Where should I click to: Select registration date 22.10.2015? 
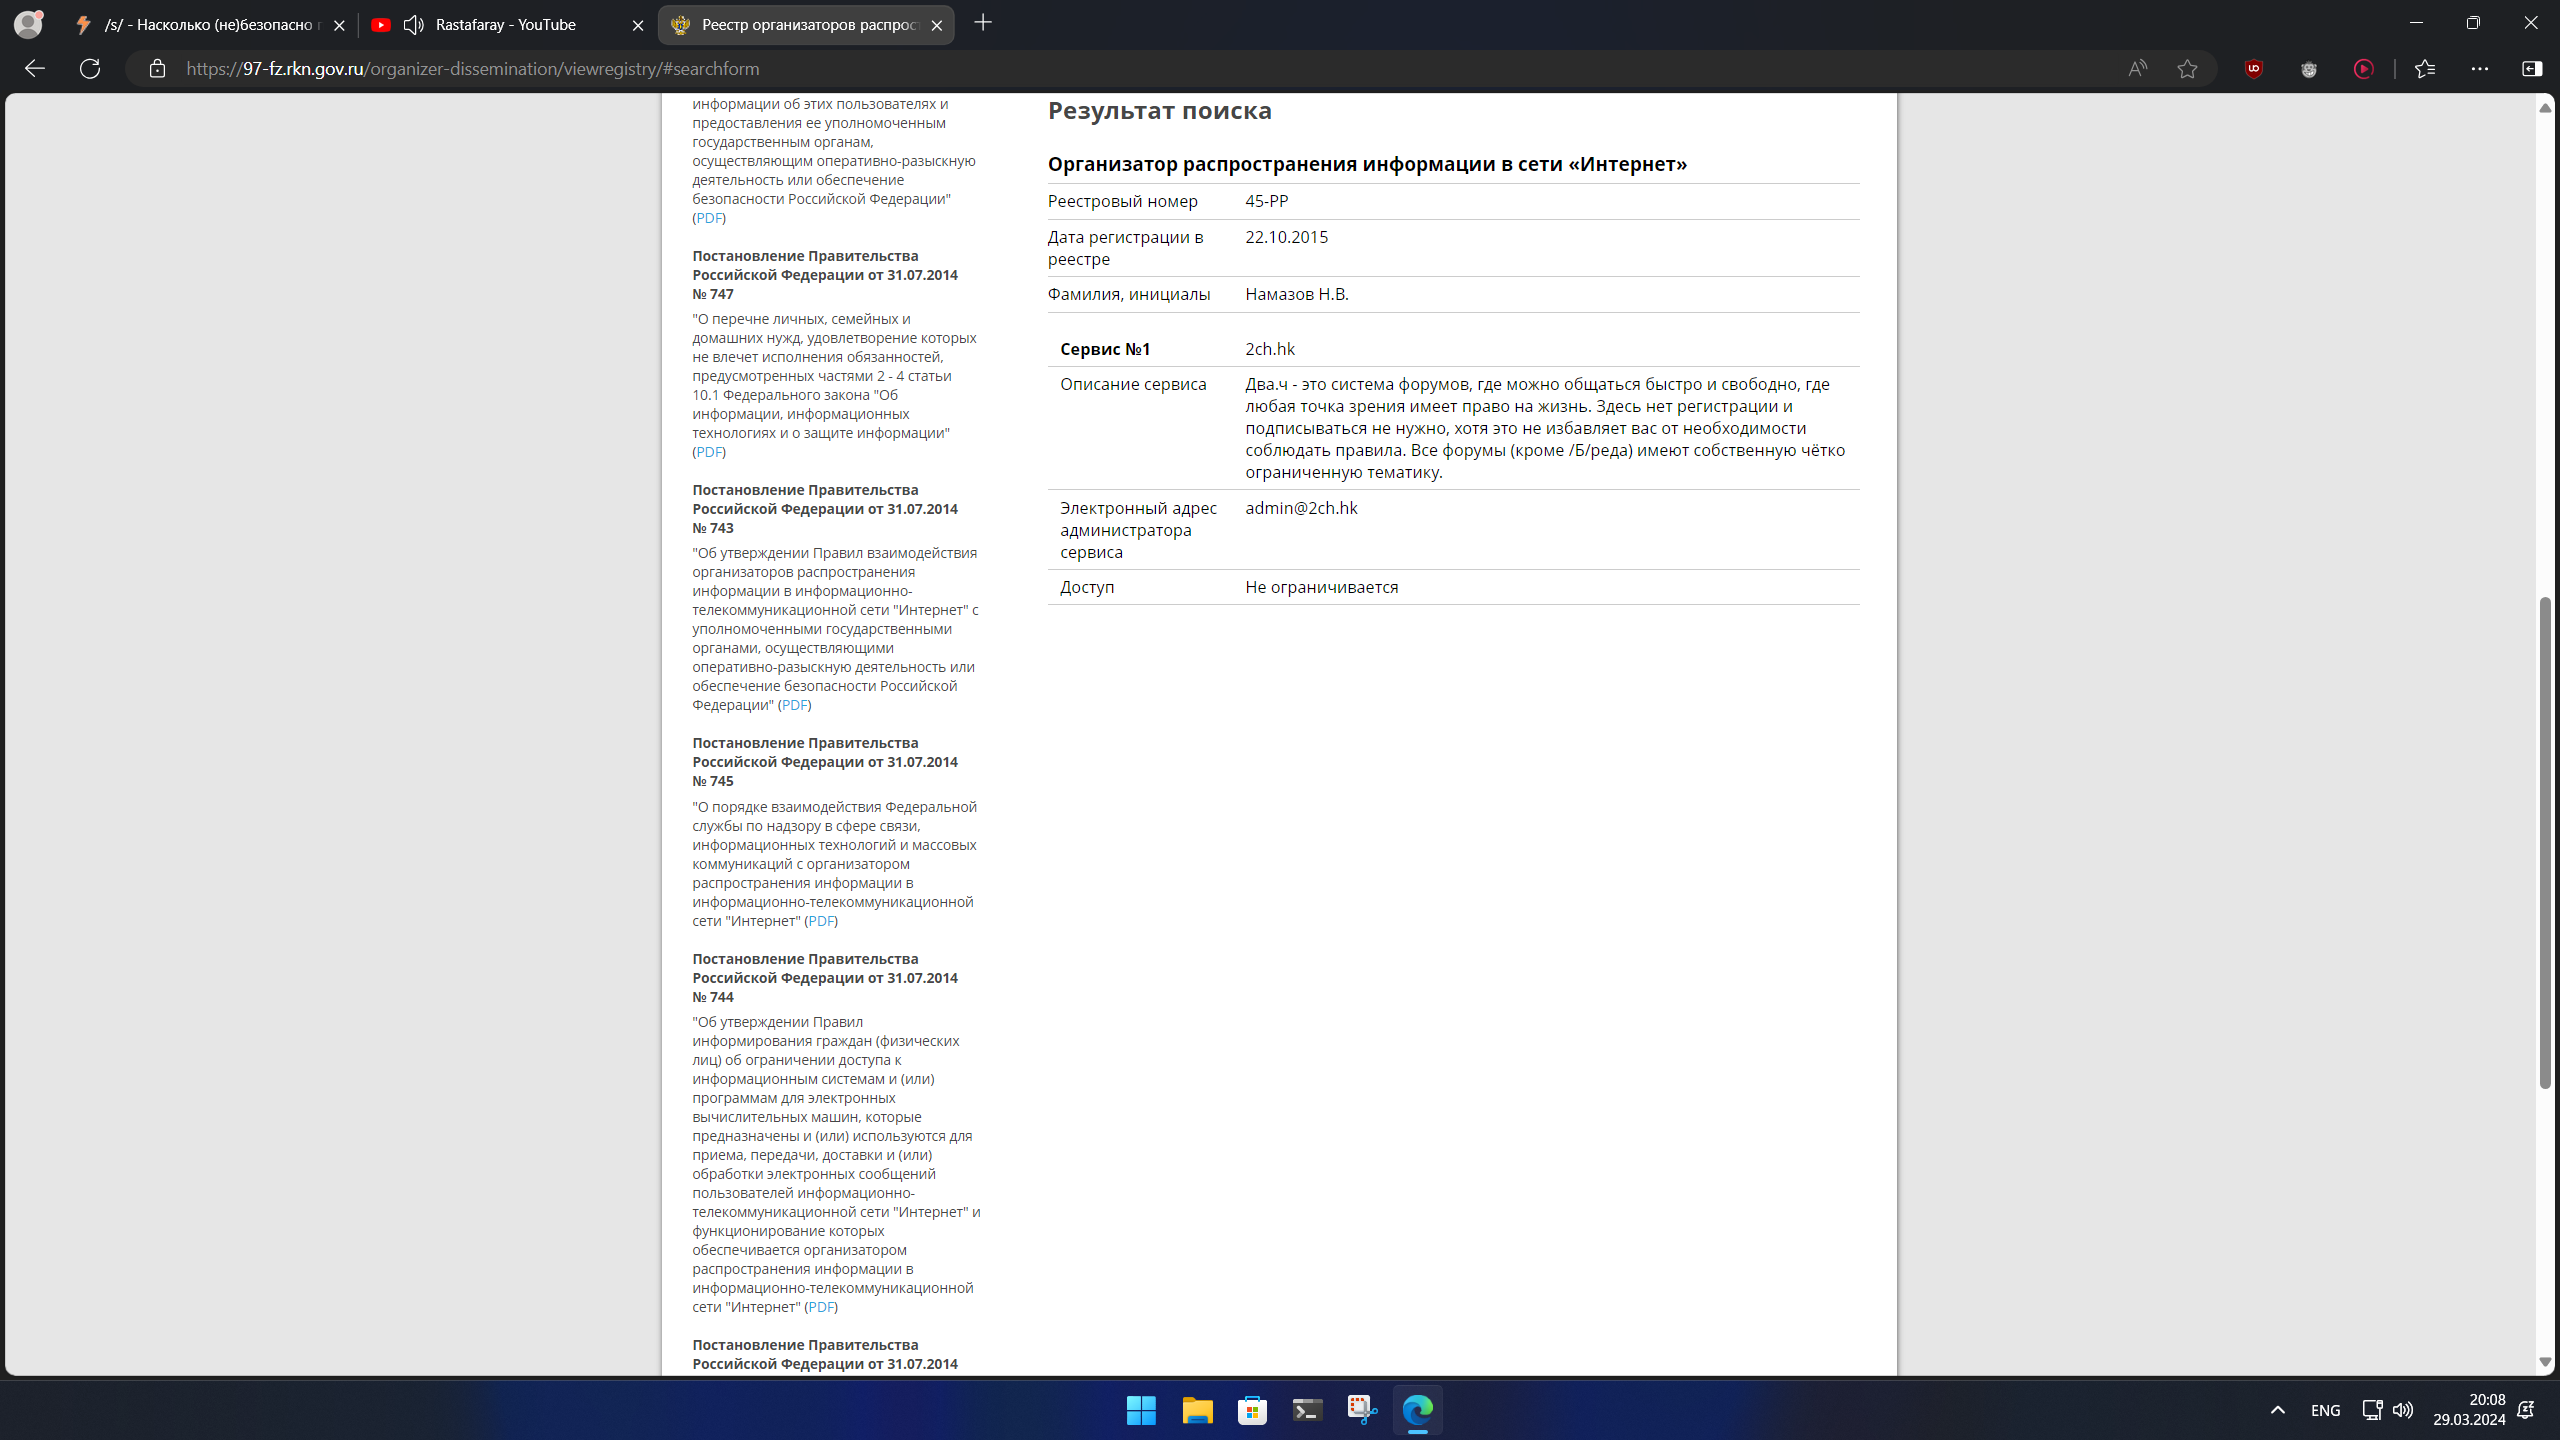click(x=1287, y=237)
